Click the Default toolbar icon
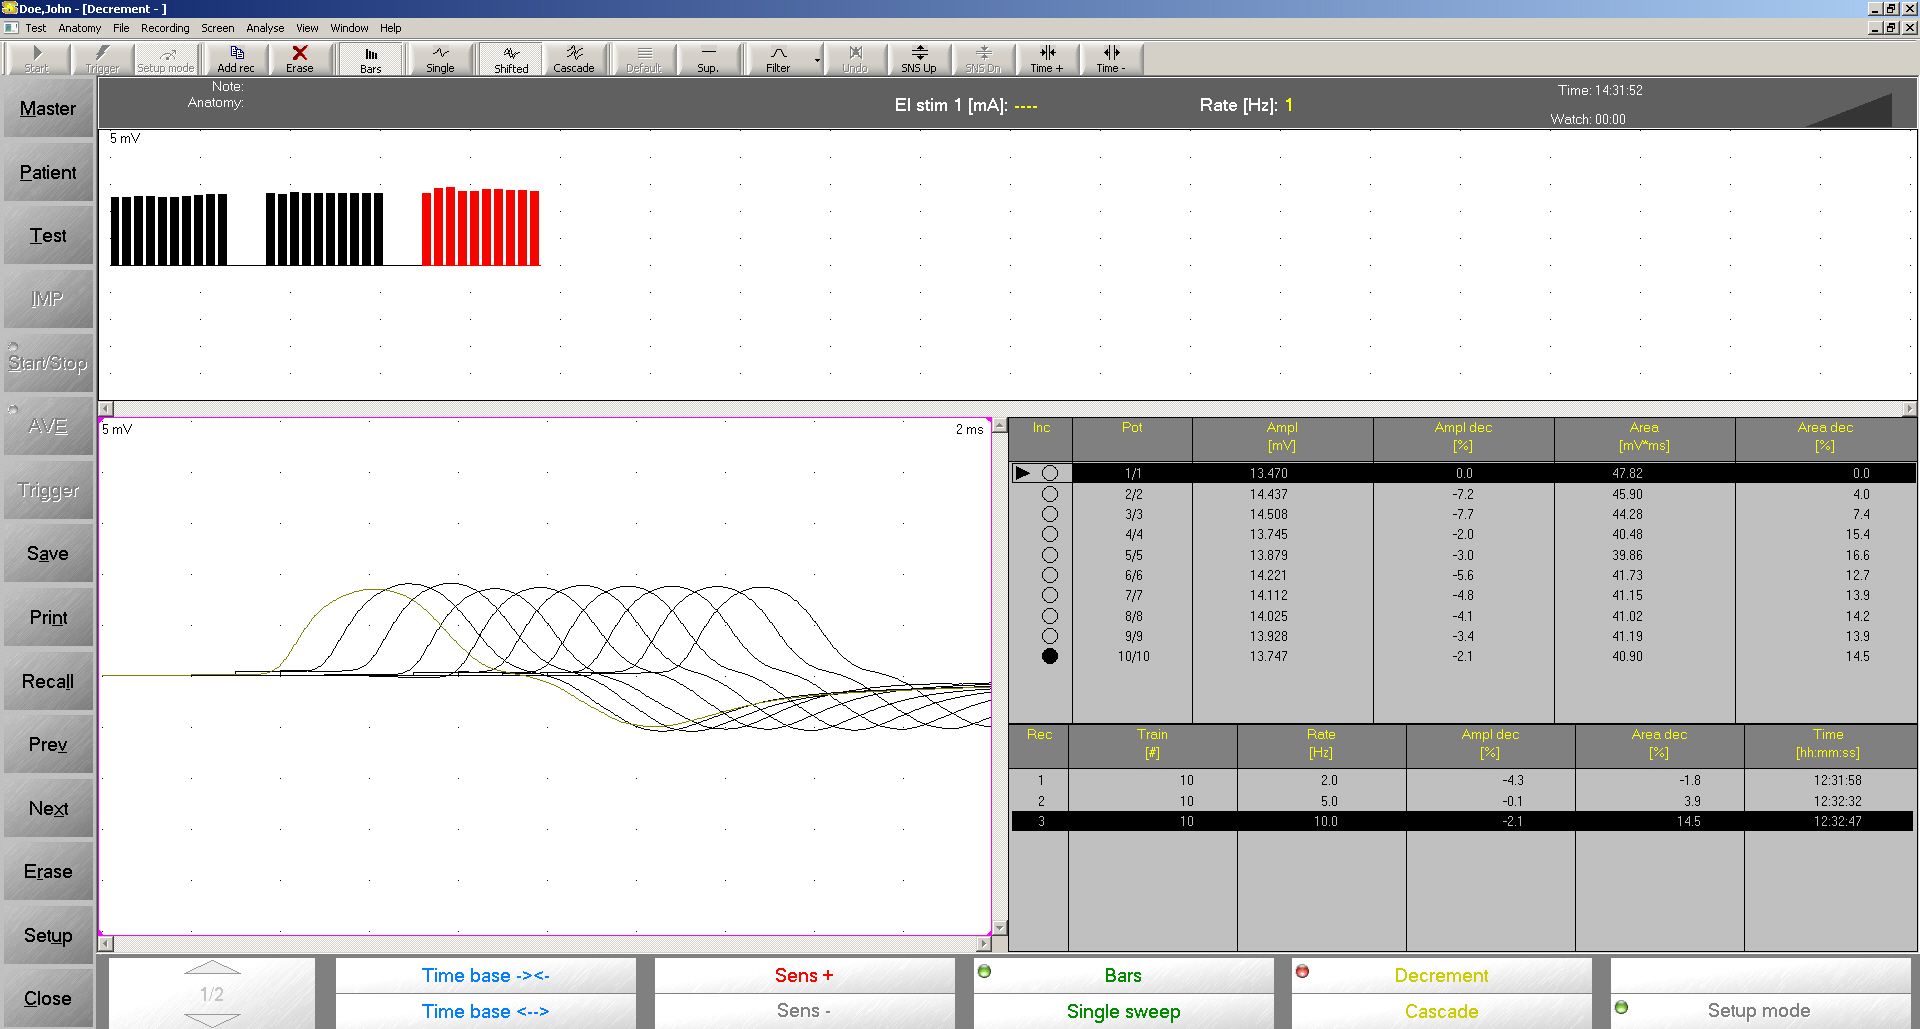This screenshot has width=1920, height=1029. (x=644, y=59)
